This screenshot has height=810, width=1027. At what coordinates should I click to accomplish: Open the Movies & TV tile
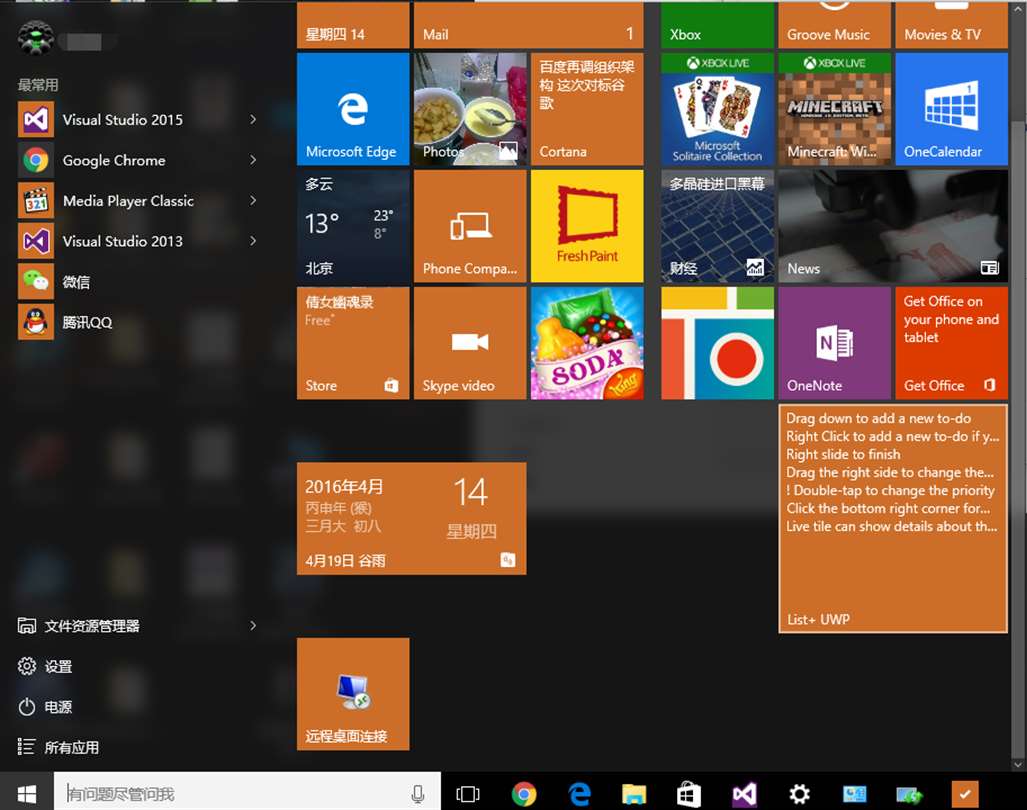[x=952, y=25]
